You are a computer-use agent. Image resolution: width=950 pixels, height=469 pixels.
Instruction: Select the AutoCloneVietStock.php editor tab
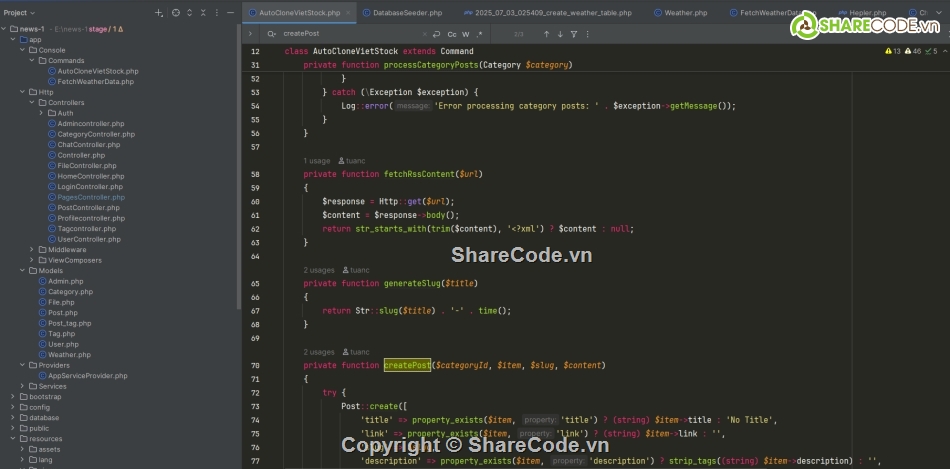pos(299,13)
